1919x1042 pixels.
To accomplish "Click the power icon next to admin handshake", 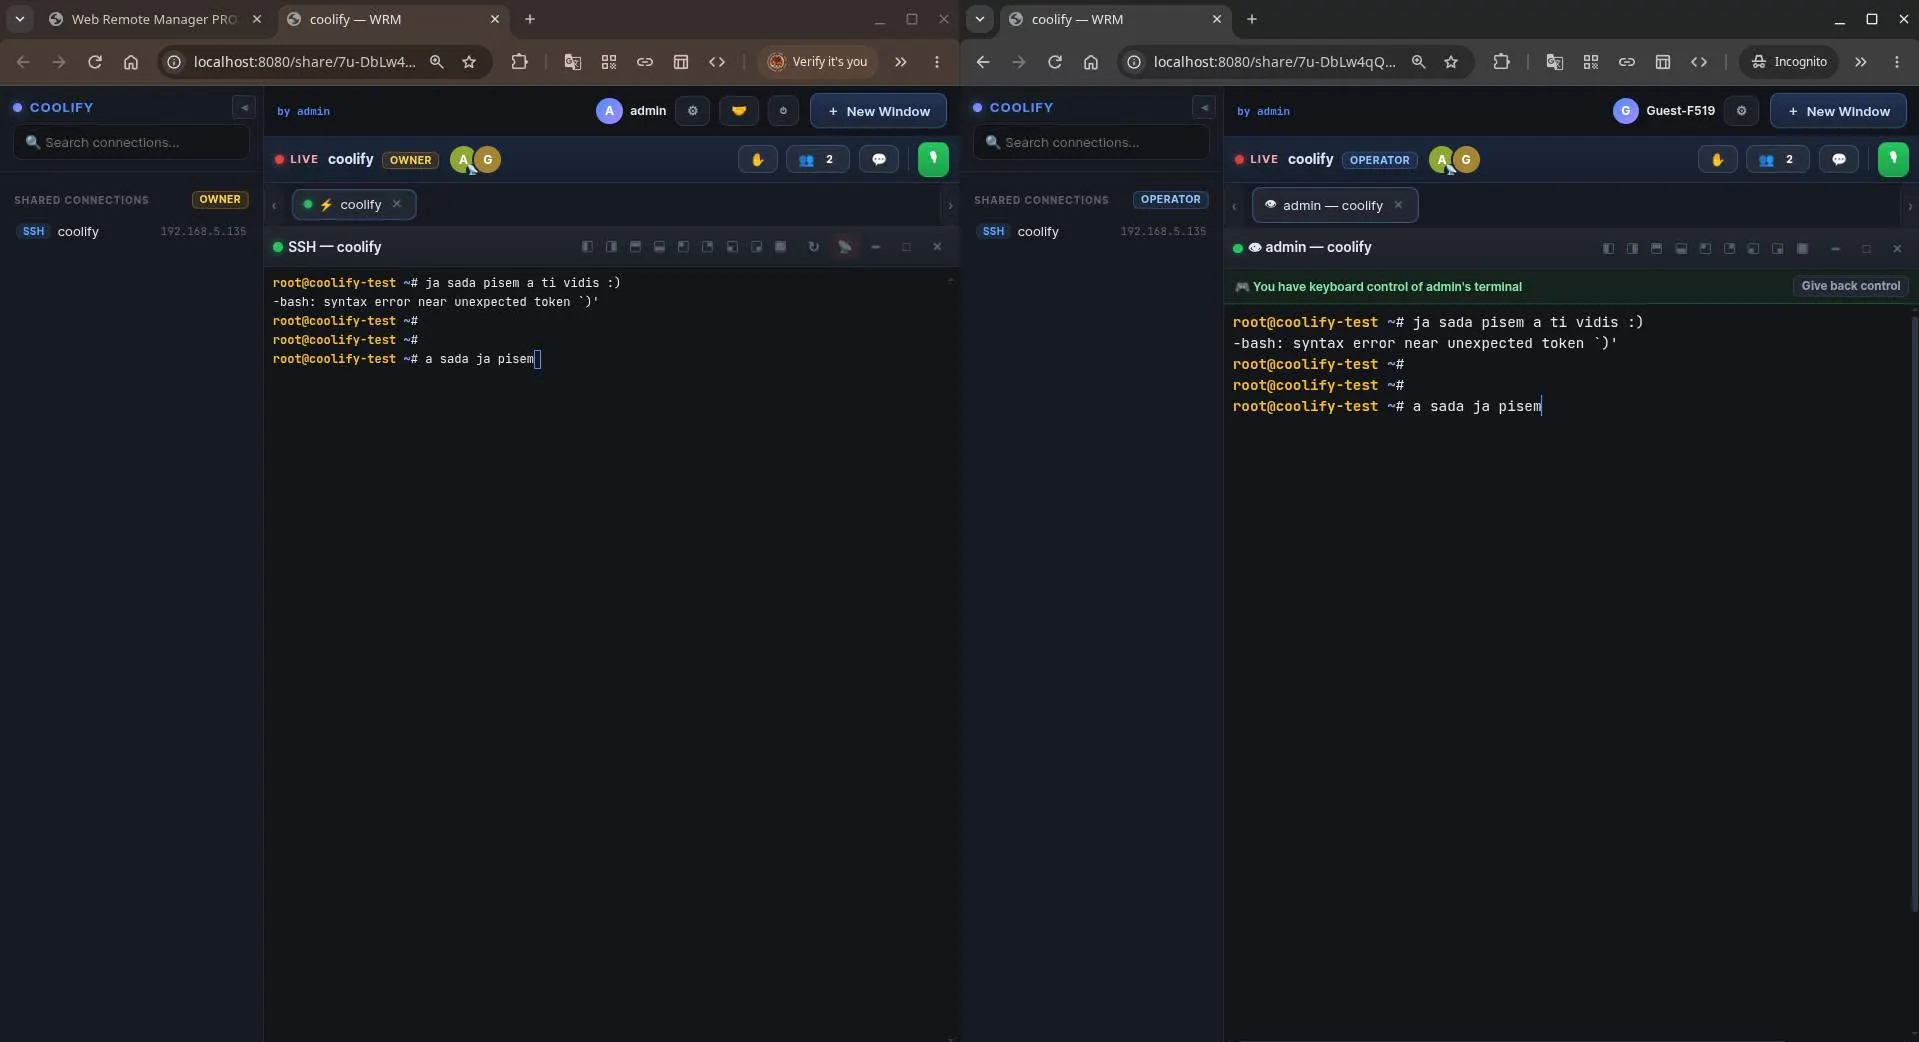I will [x=783, y=111].
